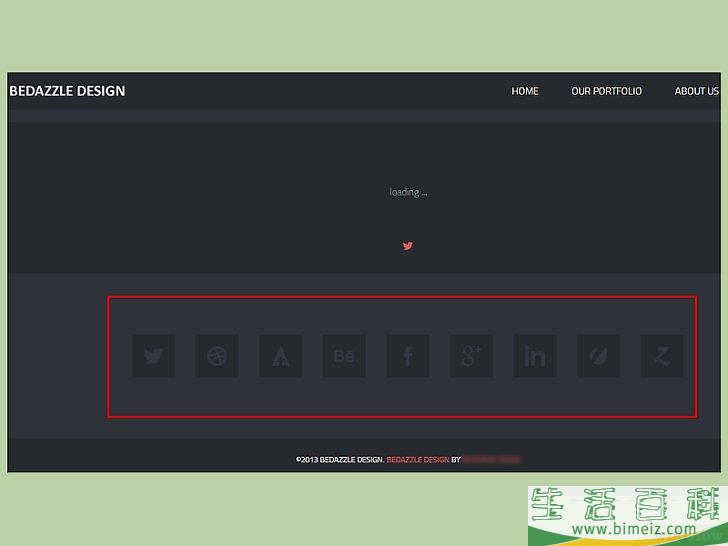
Task: Open the Dribbble social icon
Action: click(x=217, y=356)
